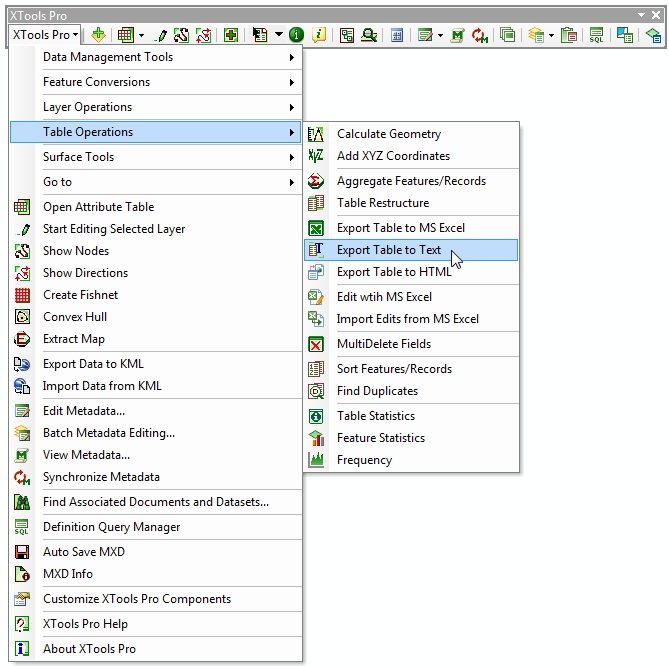
Task: Click the Synchronize Metadata toolbar icon
Action: point(480,35)
